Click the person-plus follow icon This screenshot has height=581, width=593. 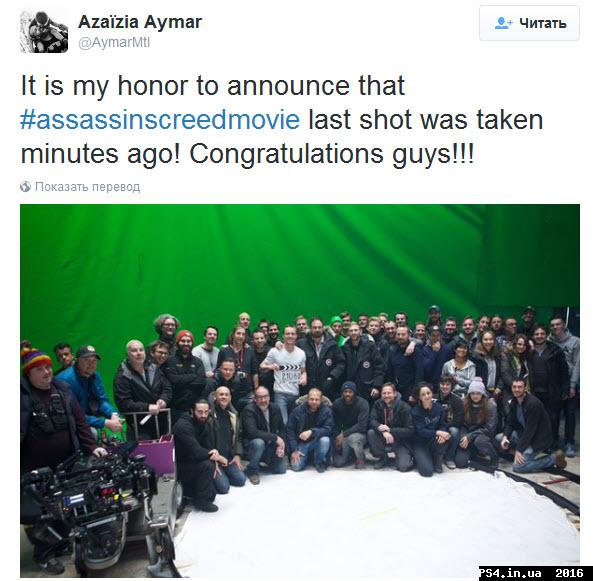(503, 23)
